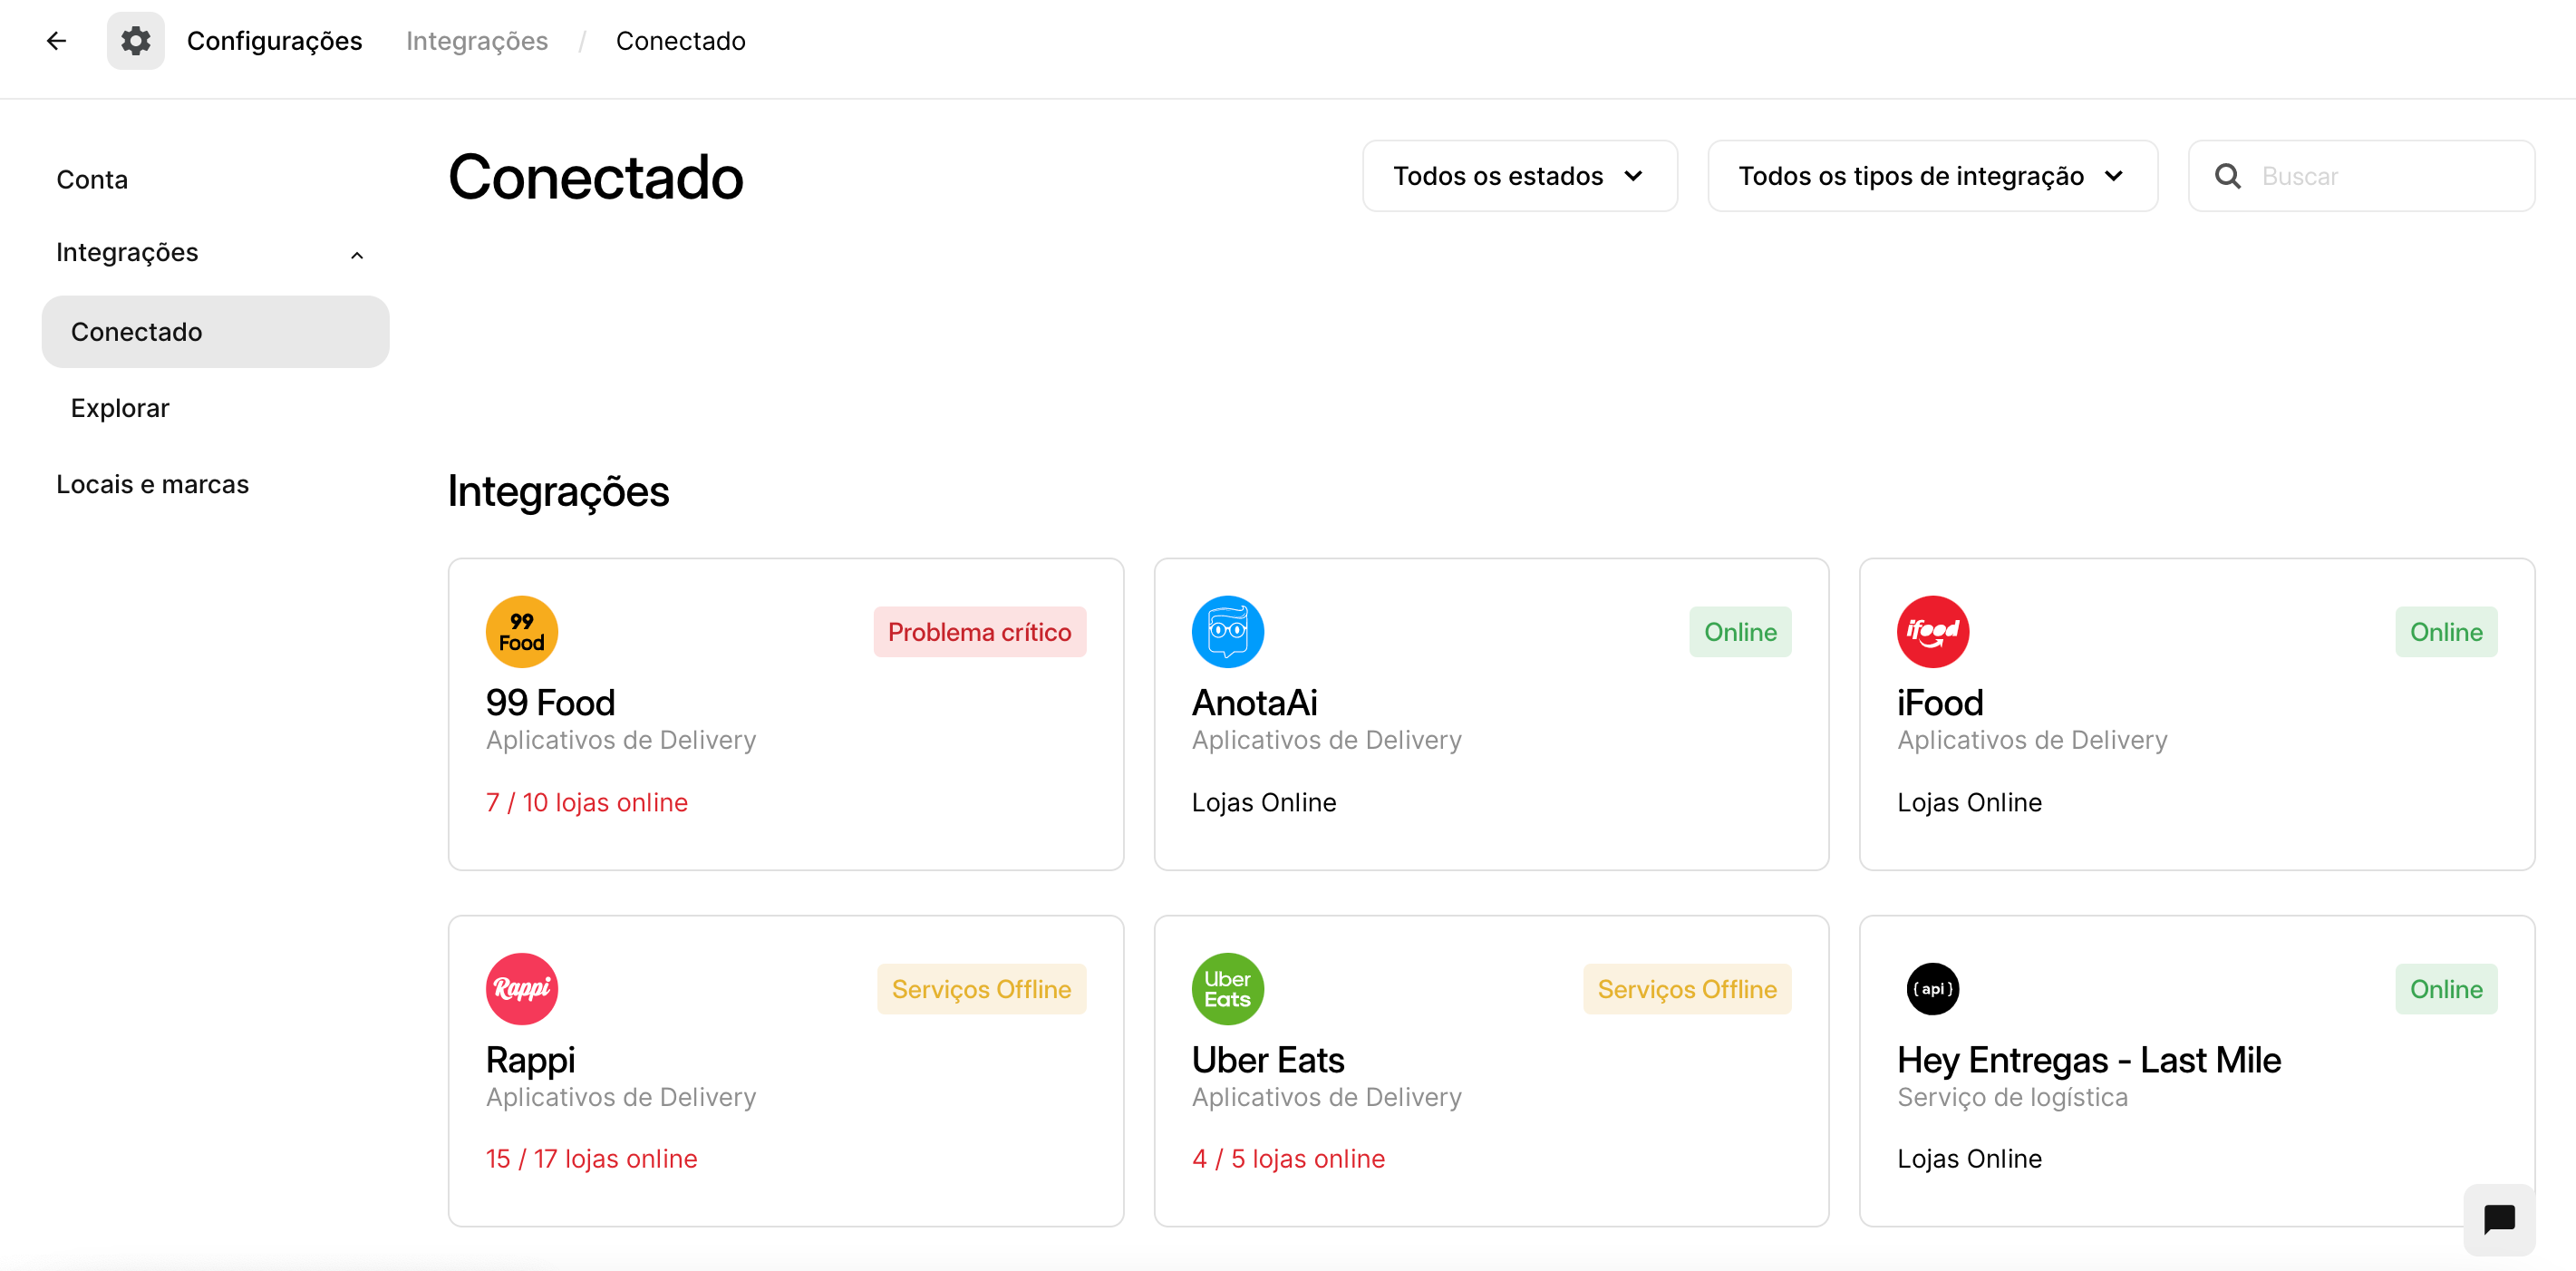The image size is (2576, 1271).
Task: Click the AnotaAi logo icon
Action: pyautogui.click(x=1227, y=632)
